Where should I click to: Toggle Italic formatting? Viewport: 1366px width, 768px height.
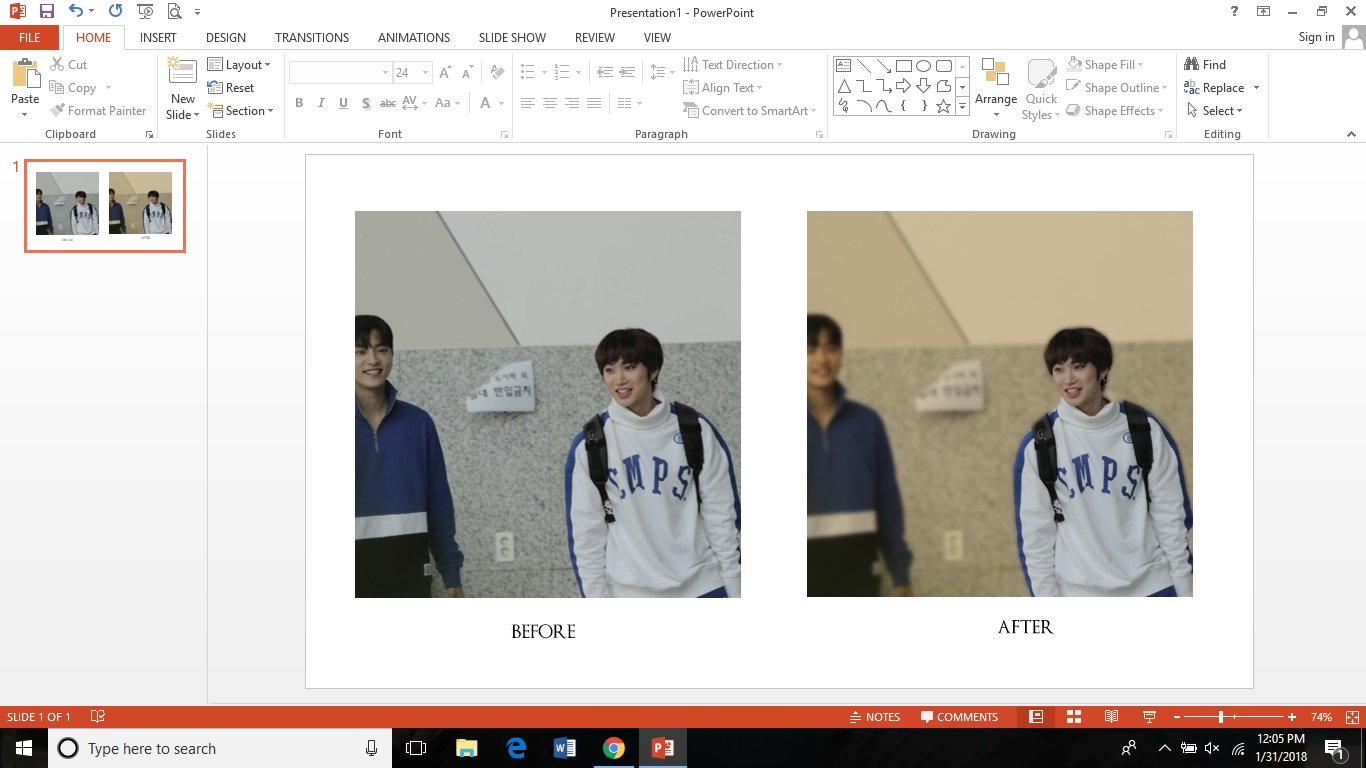coord(321,103)
